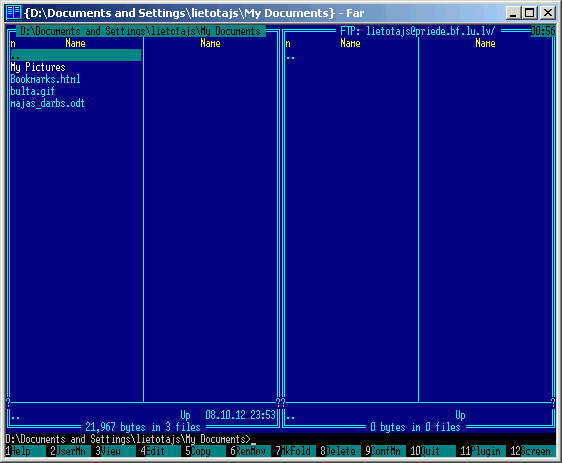The width and height of the screenshot is (562, 463).
Task: Select the My Pictures folder
Action: coord(38,67)
